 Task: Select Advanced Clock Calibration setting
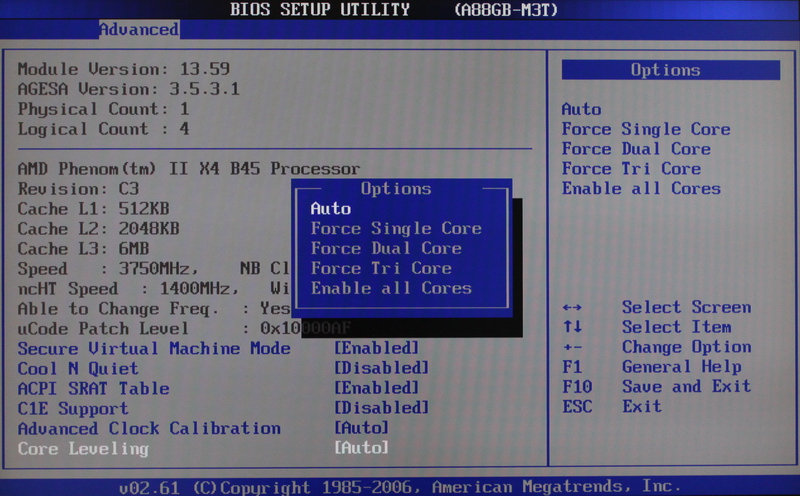click(x=149, y=429)
